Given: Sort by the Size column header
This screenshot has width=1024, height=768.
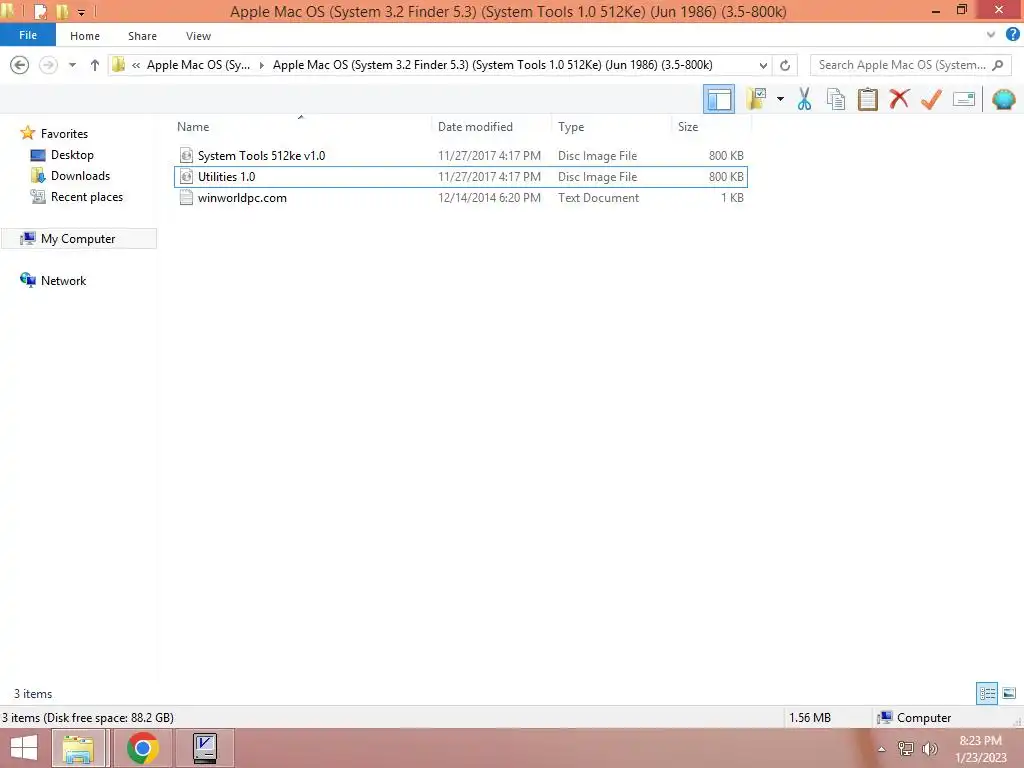Looking at the screenshot, I should click(688, 127).
